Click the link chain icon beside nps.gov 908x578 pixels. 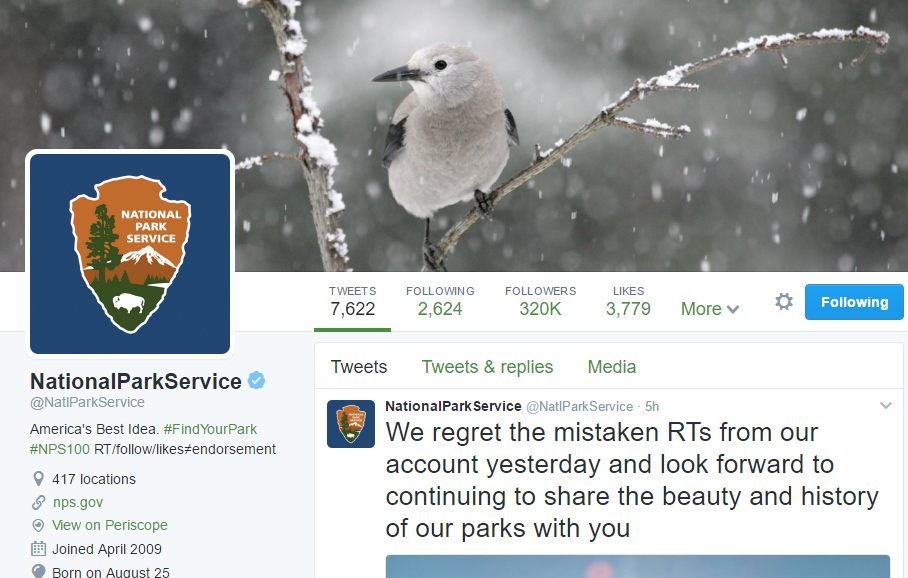(x=38, y=502)
